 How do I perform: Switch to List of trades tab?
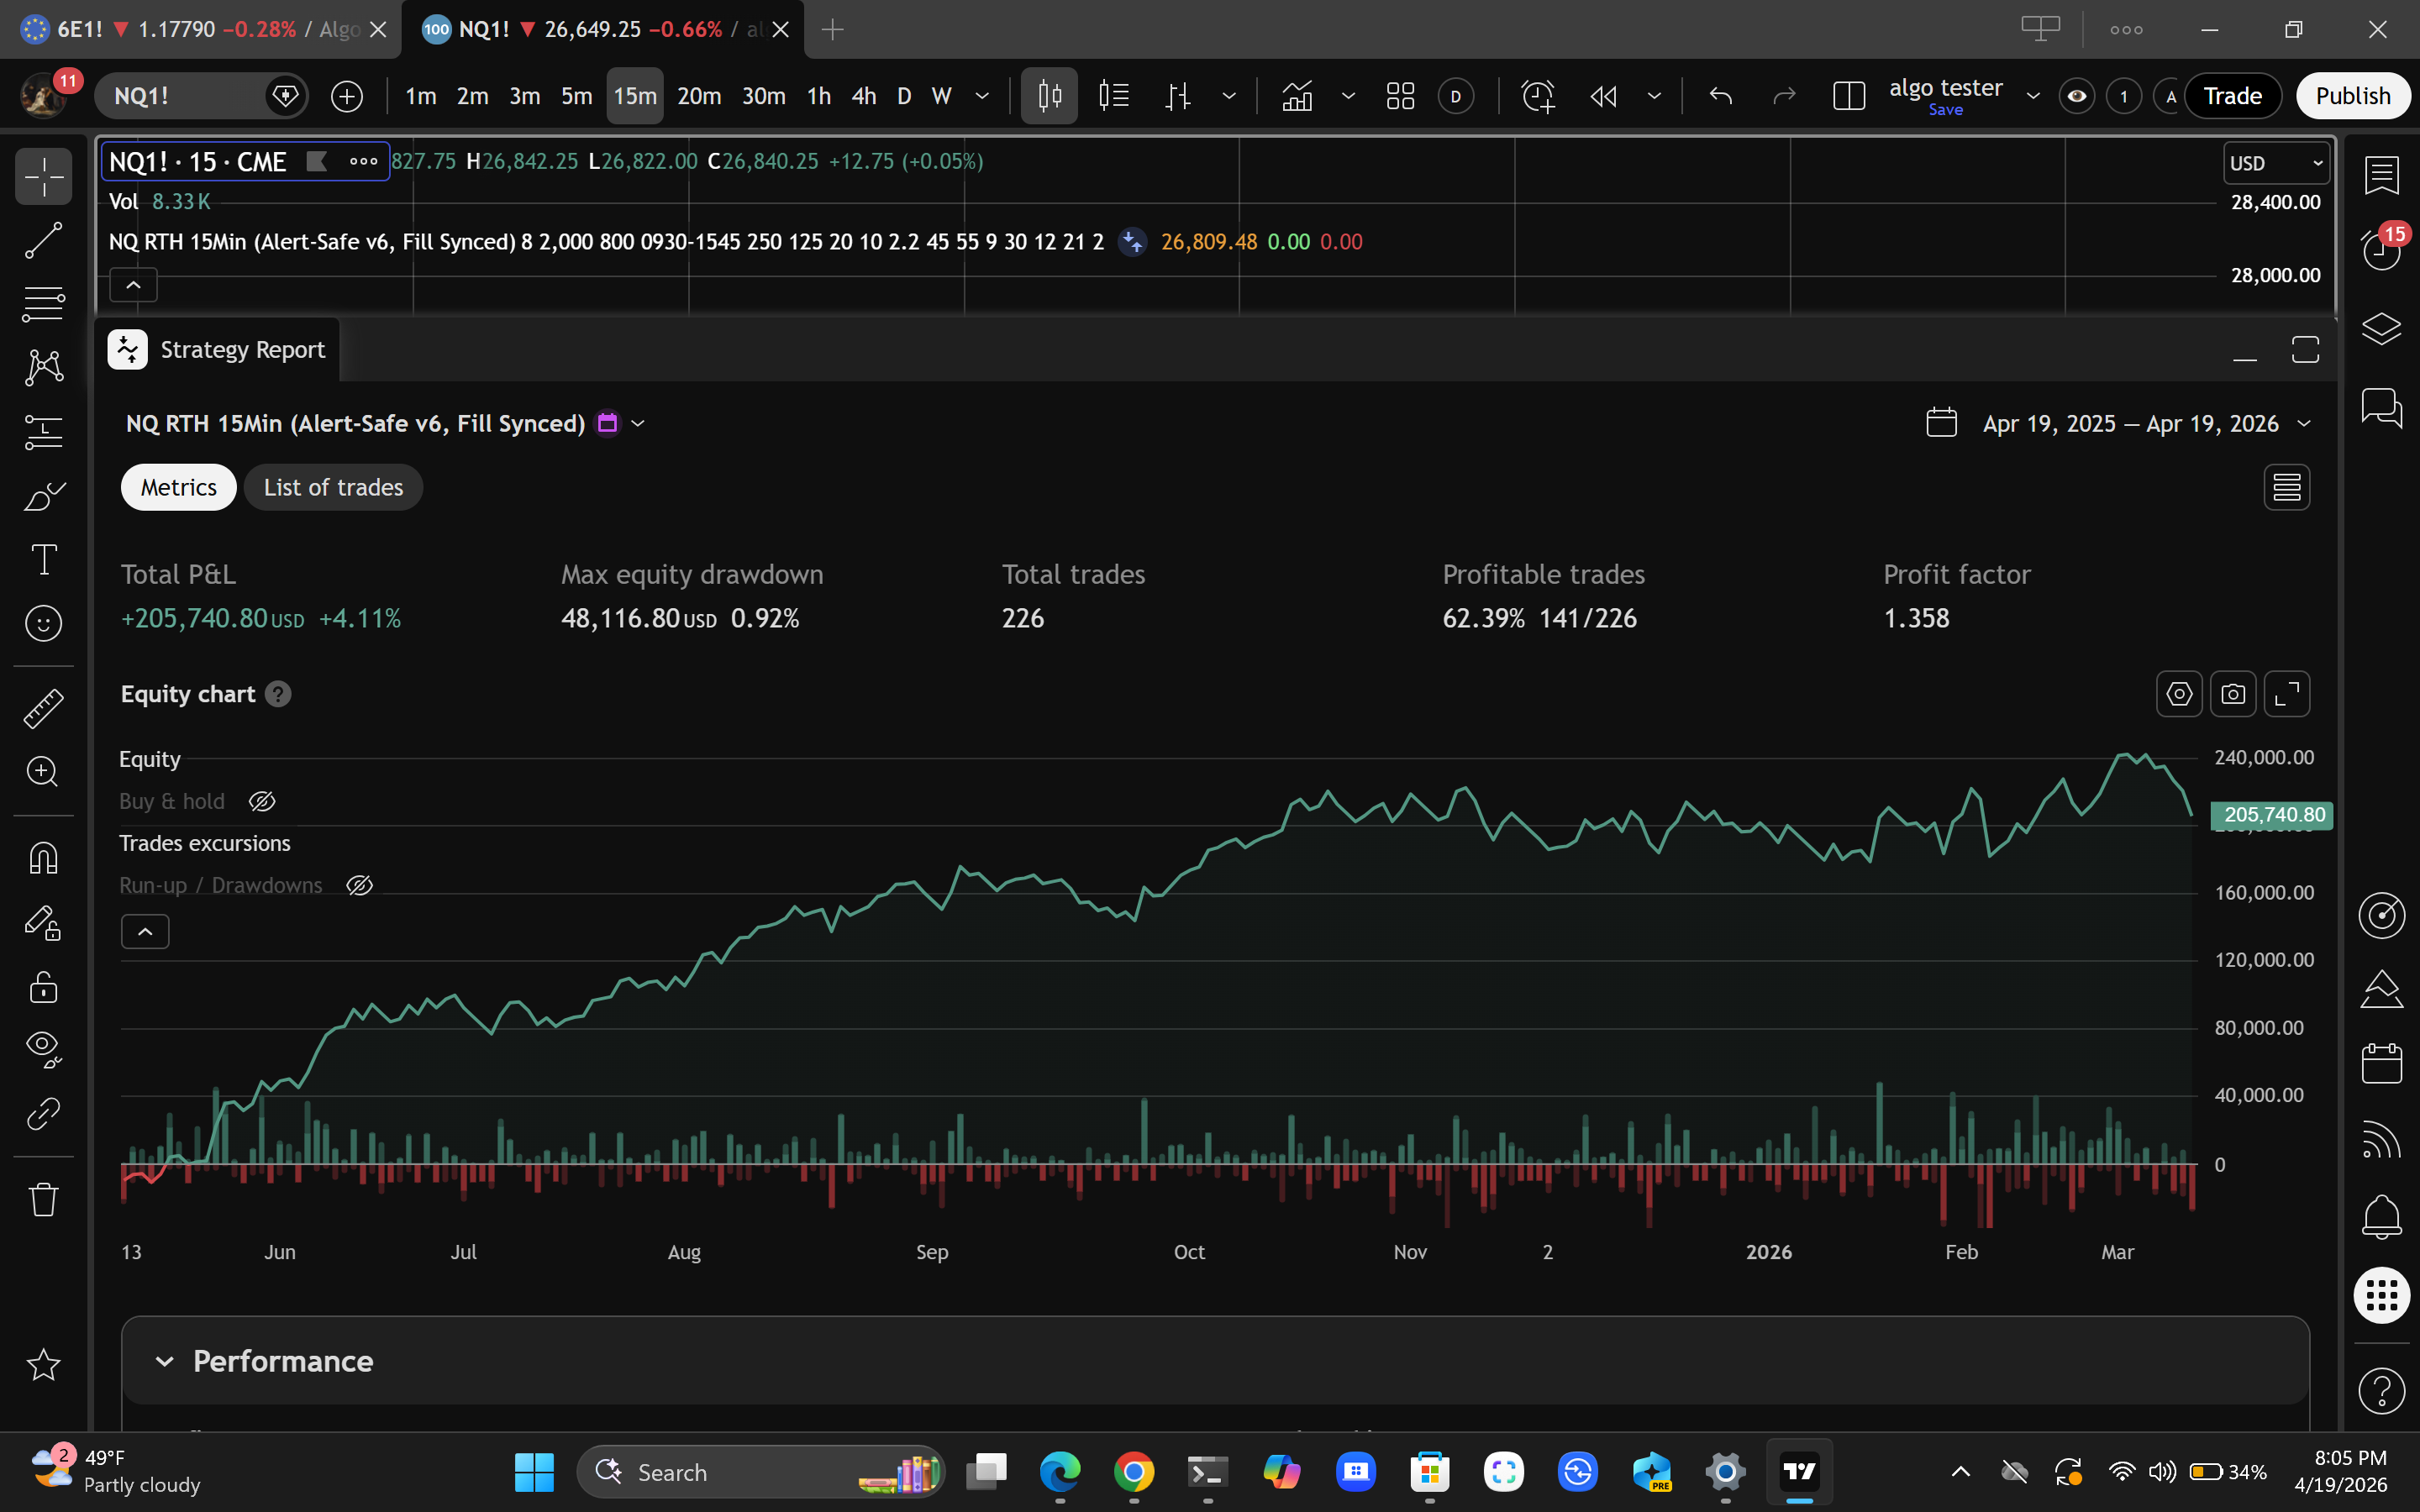click(x=333, y=487)
